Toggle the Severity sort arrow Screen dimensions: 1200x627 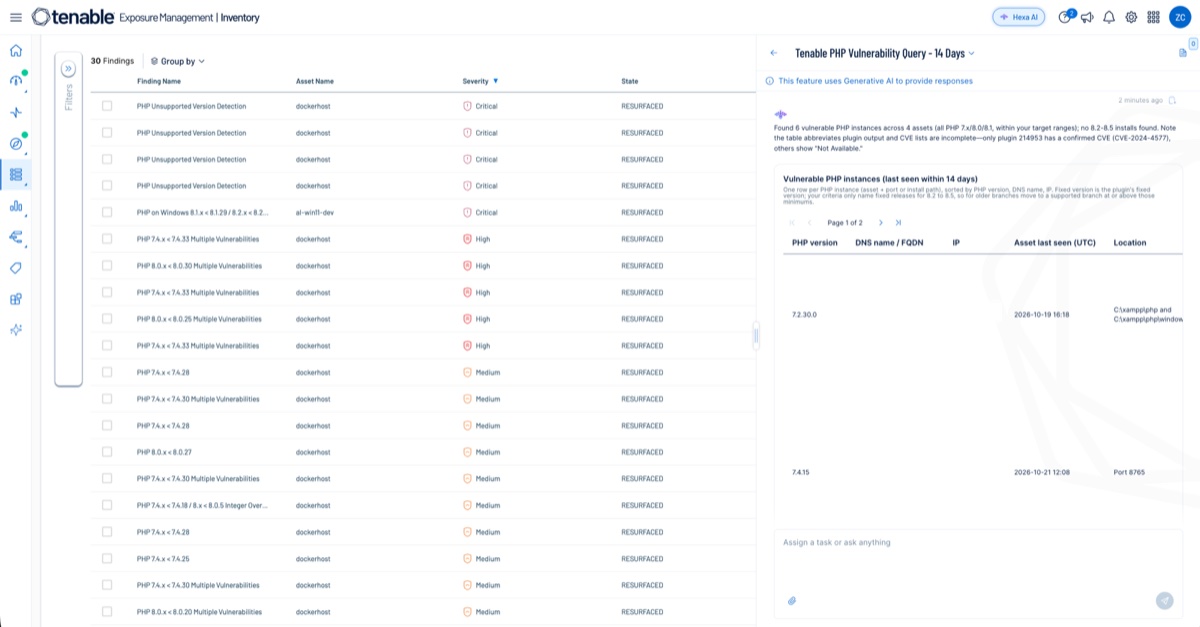click(x=495, y=81)
